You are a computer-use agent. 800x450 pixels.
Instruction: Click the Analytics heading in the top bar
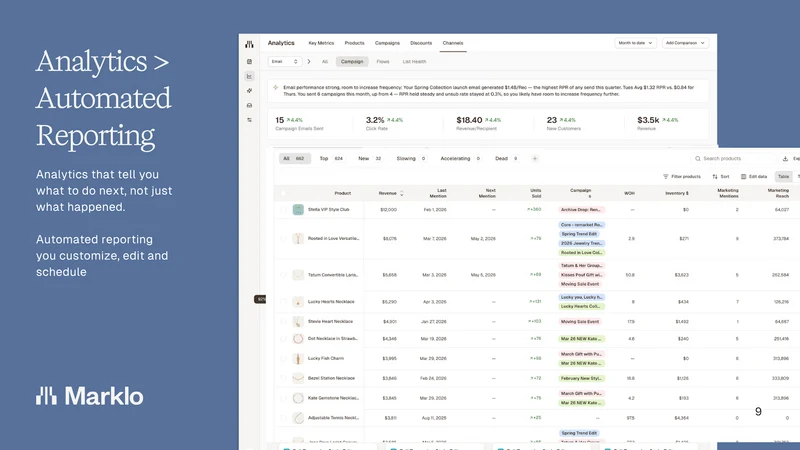pyautogui.click(x=281, y=43)
